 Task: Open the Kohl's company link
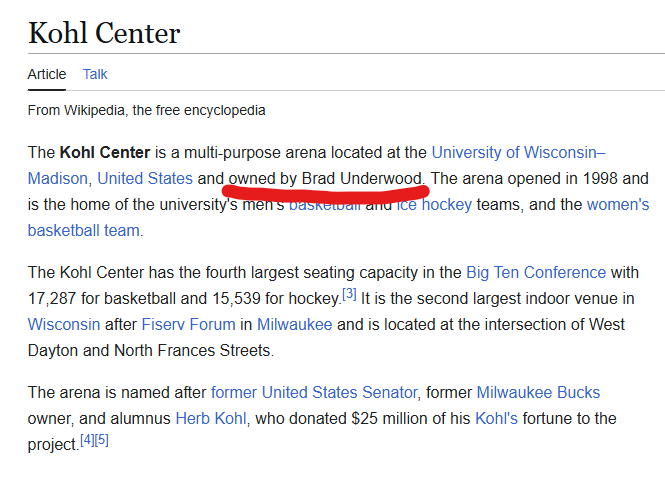496,418
